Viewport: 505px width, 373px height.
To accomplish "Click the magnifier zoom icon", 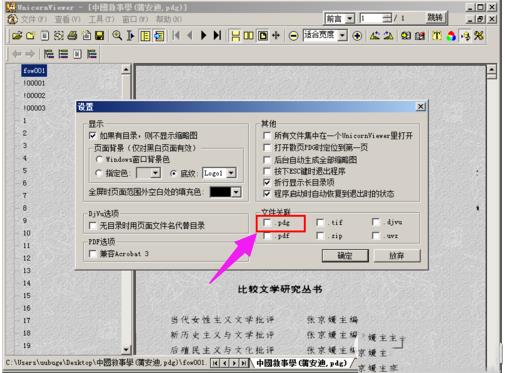I will click(117, 35).
